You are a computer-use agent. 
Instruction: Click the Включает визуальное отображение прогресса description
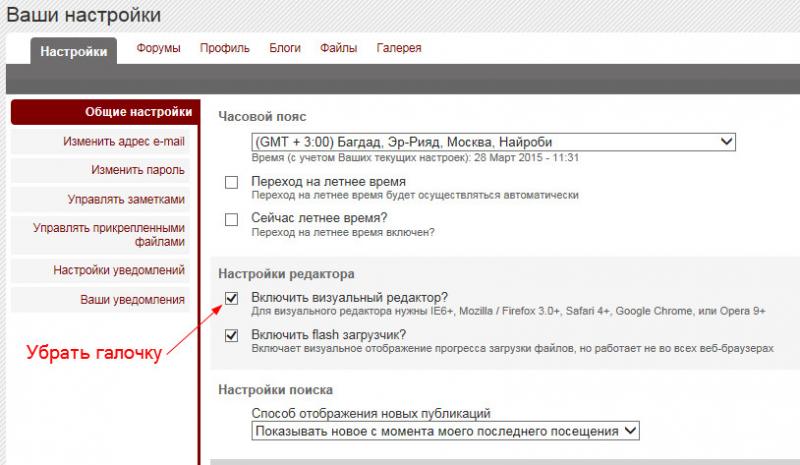[x=512, y=349]
